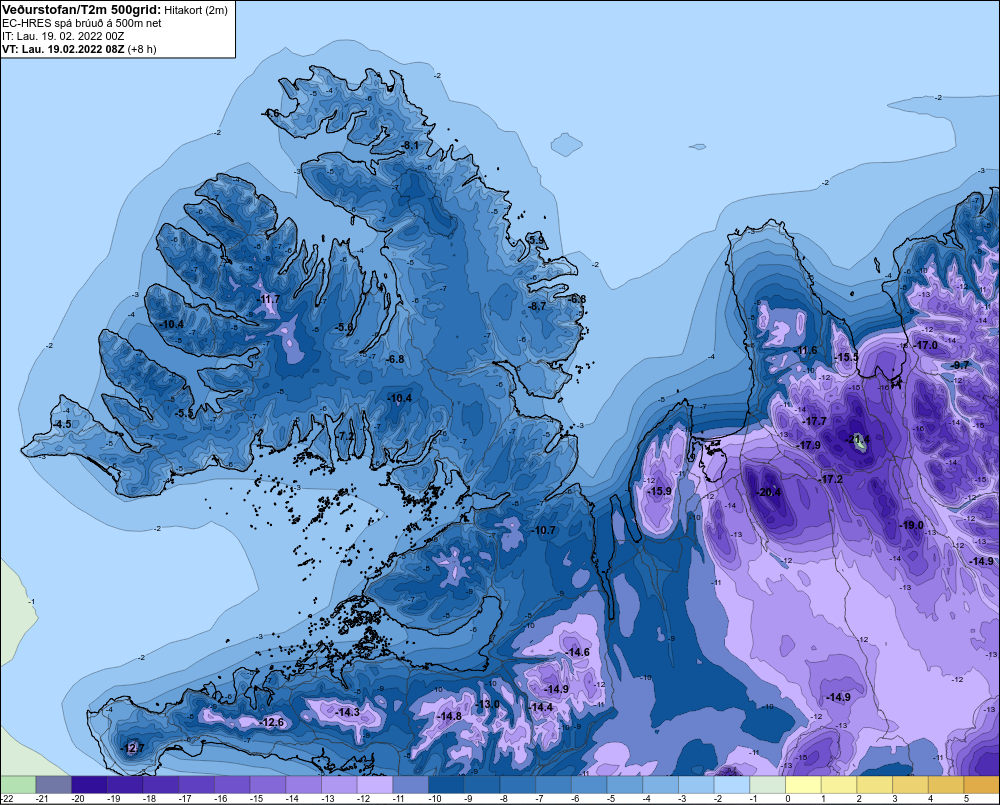1000x805 pixels.
Task: Click the temperature label -20.4
Action: [768, 492]
